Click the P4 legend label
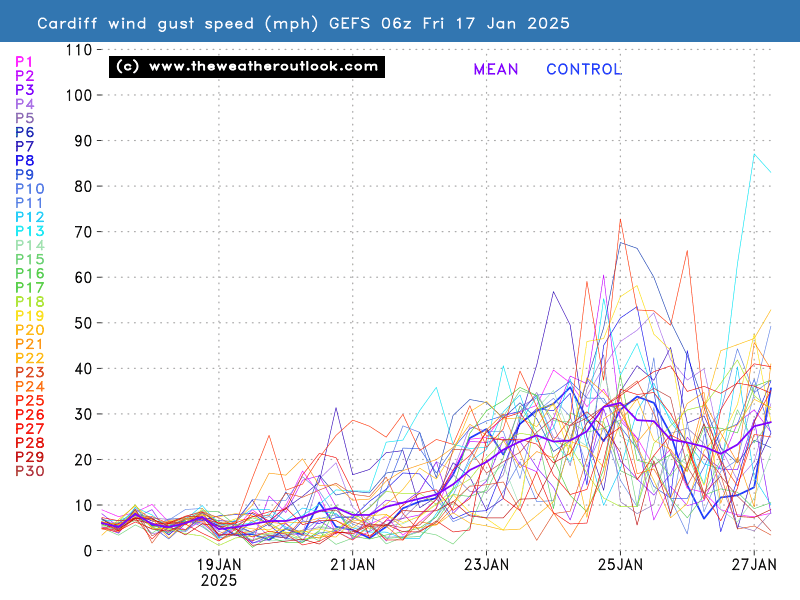Image resolution: width=800 pixels, height=600 pixels. click(24, 104)
